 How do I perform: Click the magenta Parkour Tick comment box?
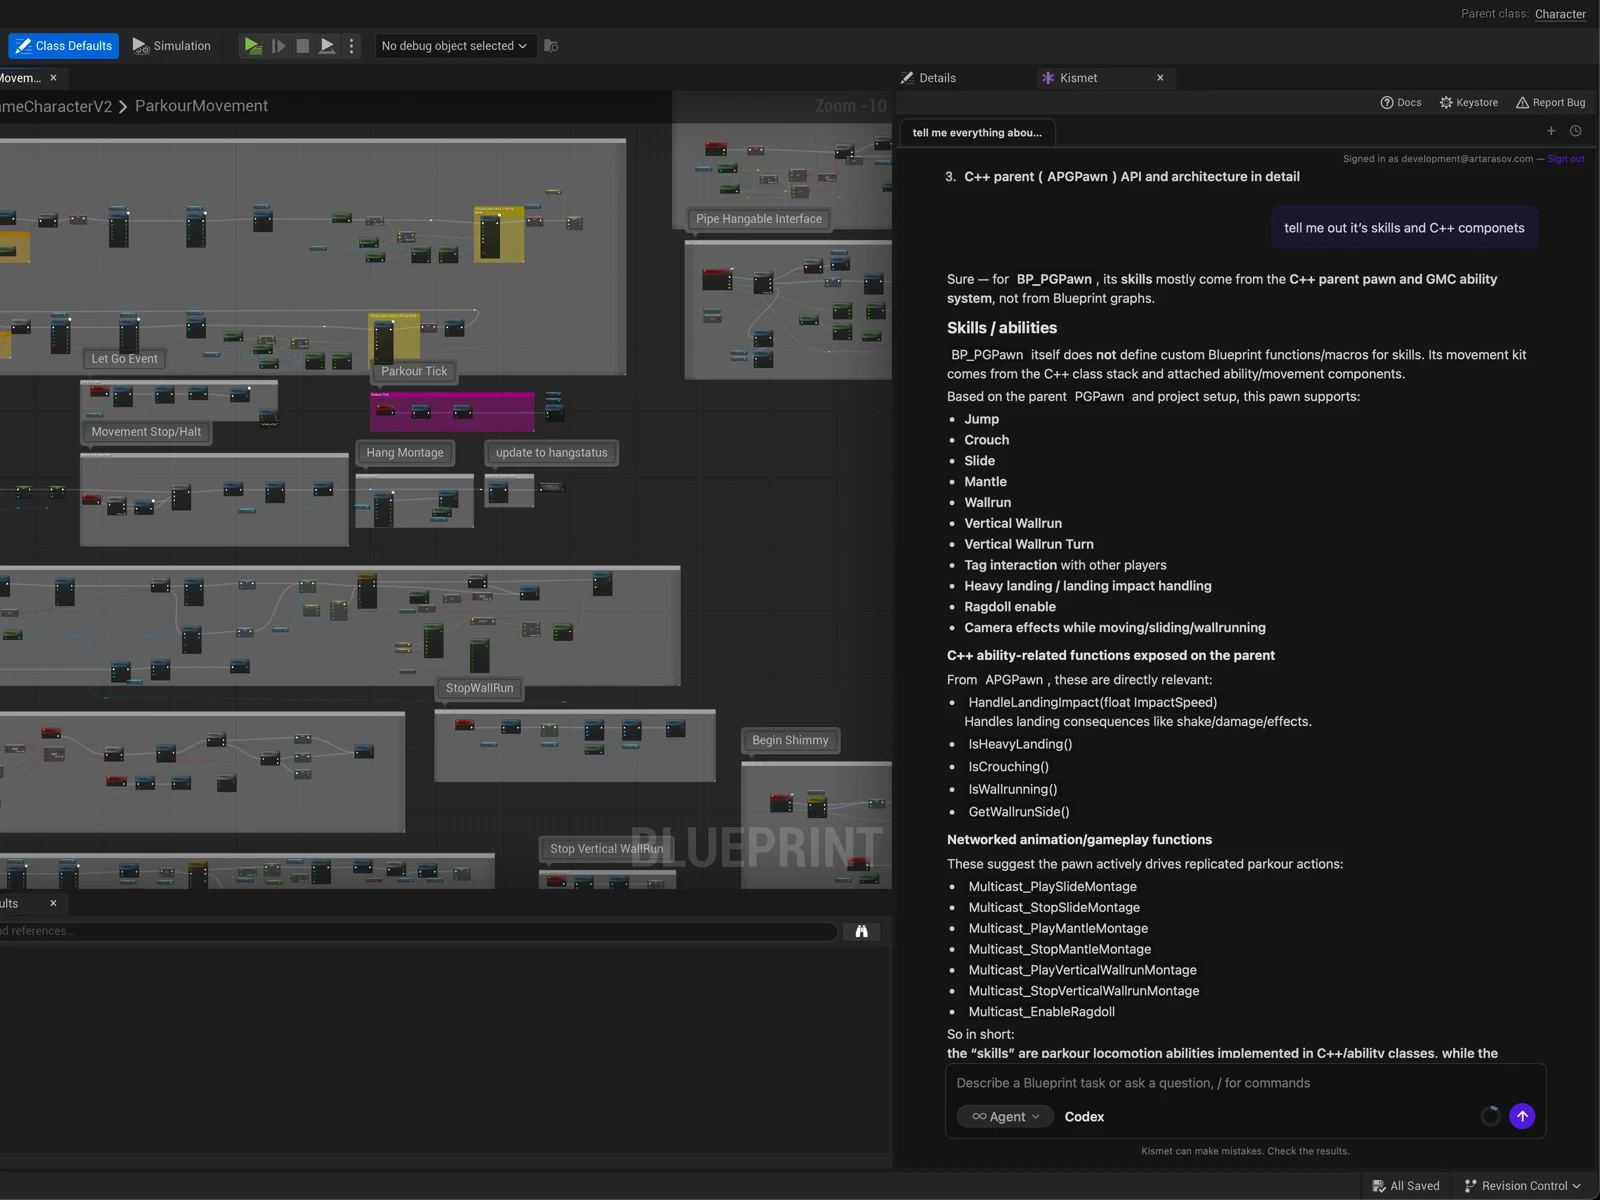452,412
